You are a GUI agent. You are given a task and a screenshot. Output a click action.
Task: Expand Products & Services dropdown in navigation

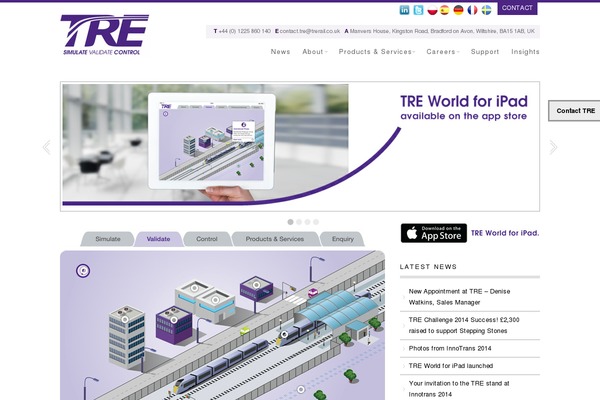tap(377, 52)
